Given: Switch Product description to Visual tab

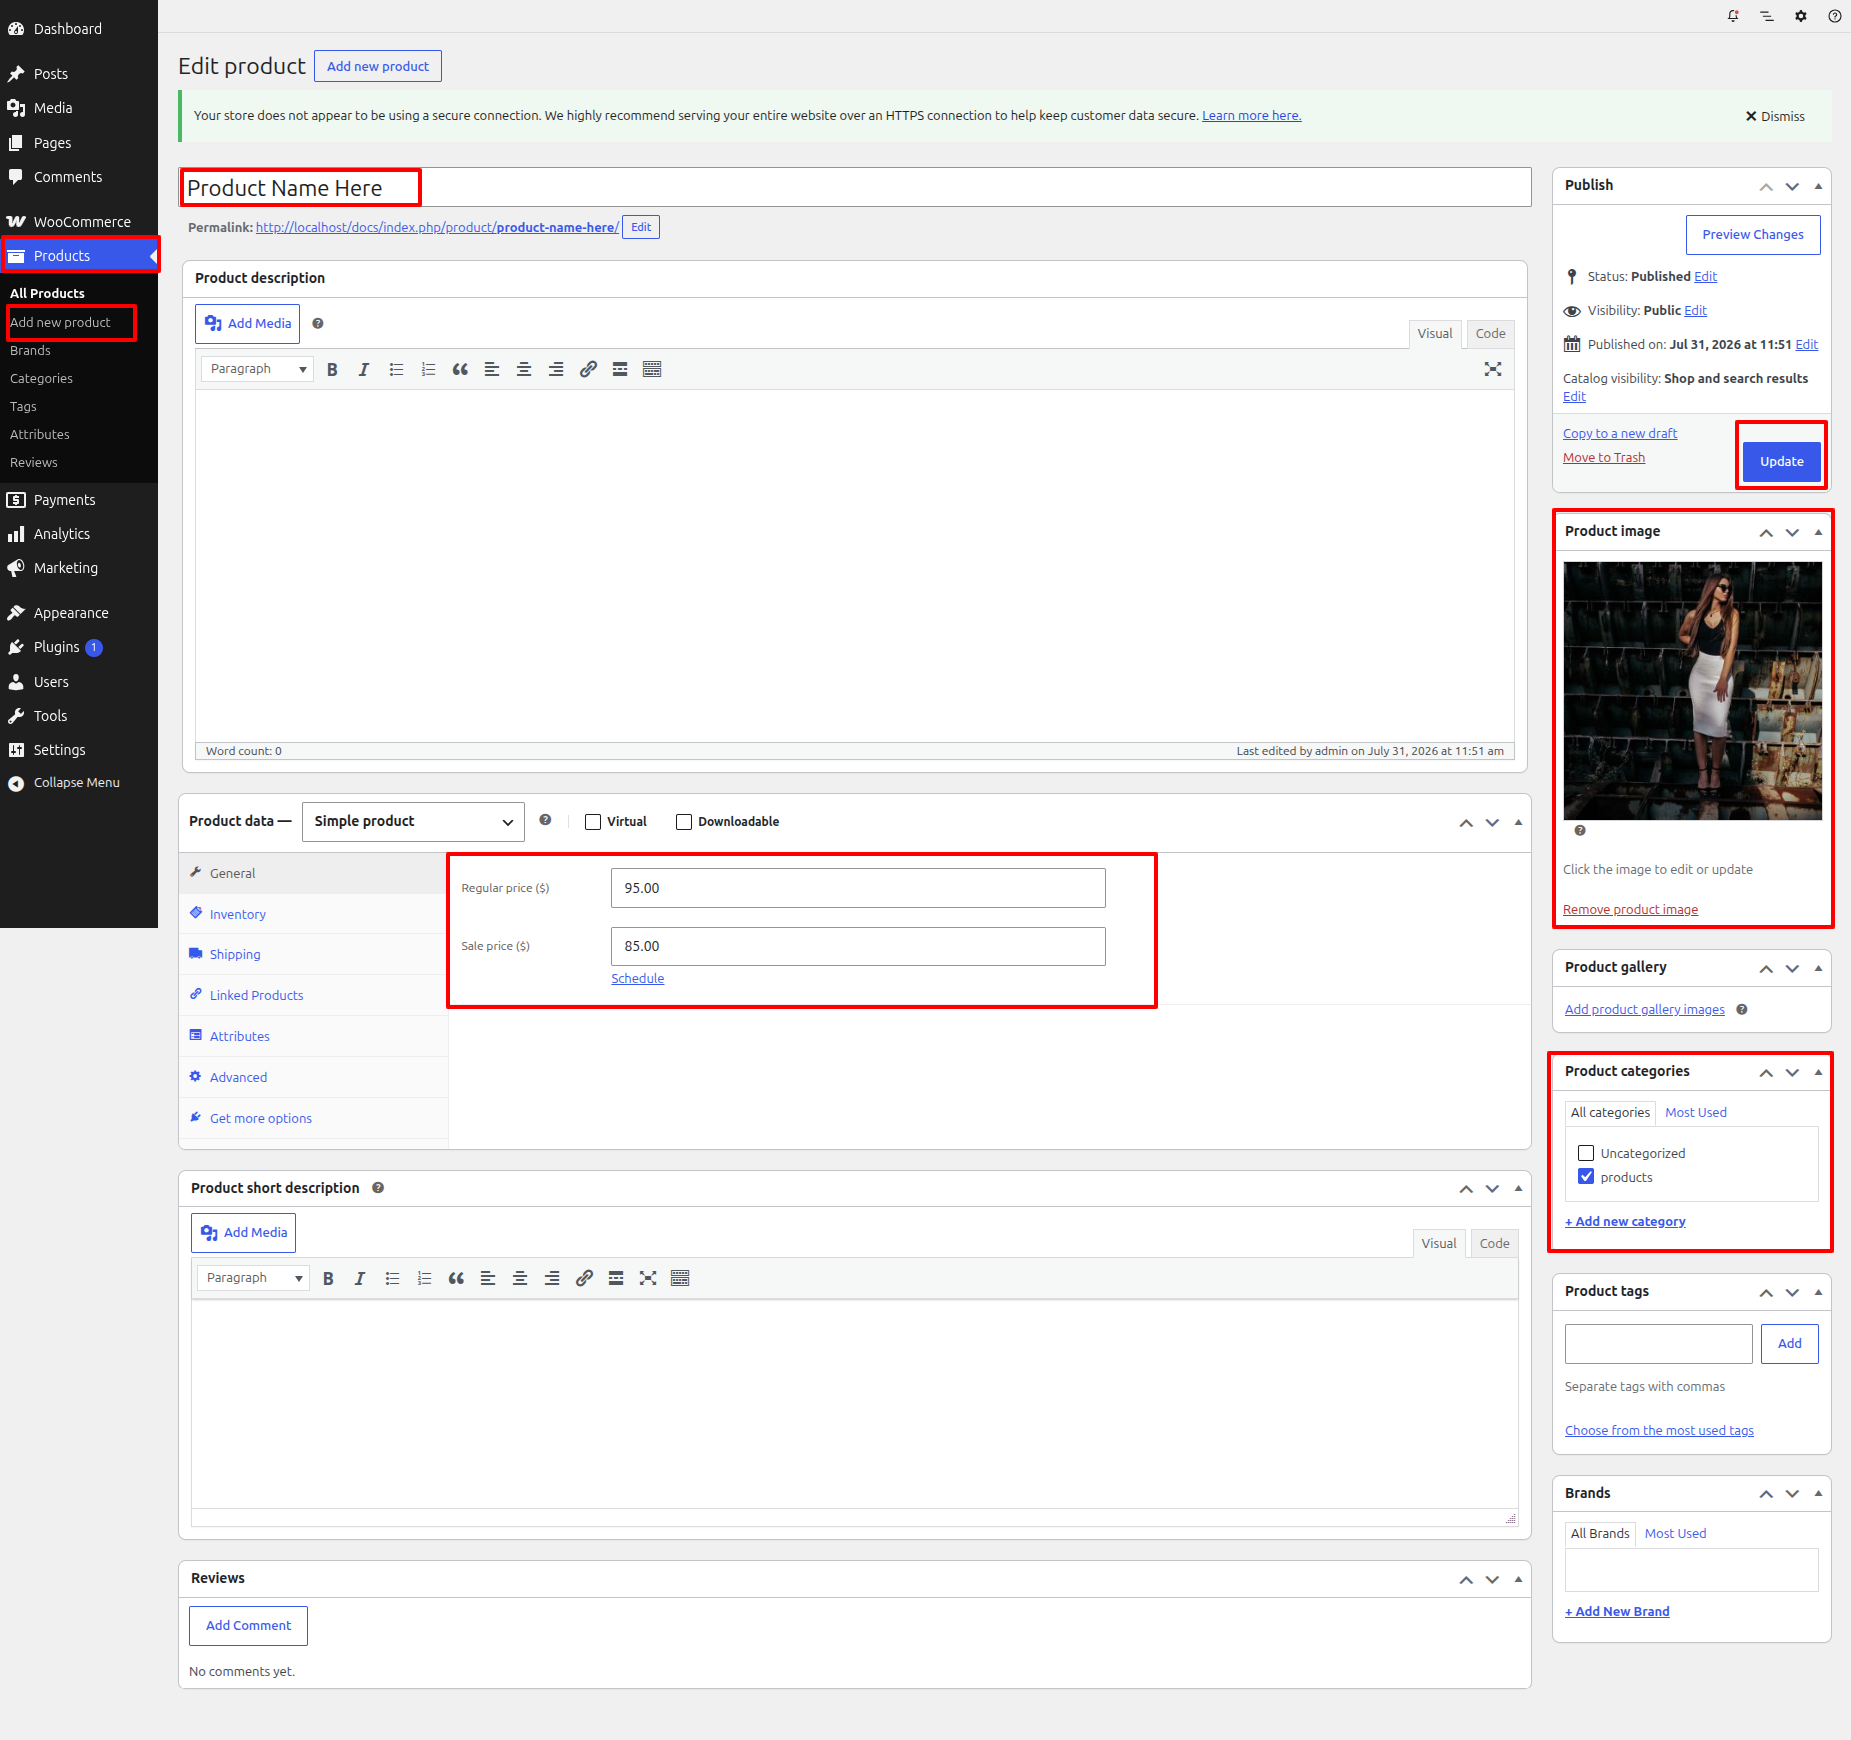Looking at the screenshot, I should coord(1435,334).
